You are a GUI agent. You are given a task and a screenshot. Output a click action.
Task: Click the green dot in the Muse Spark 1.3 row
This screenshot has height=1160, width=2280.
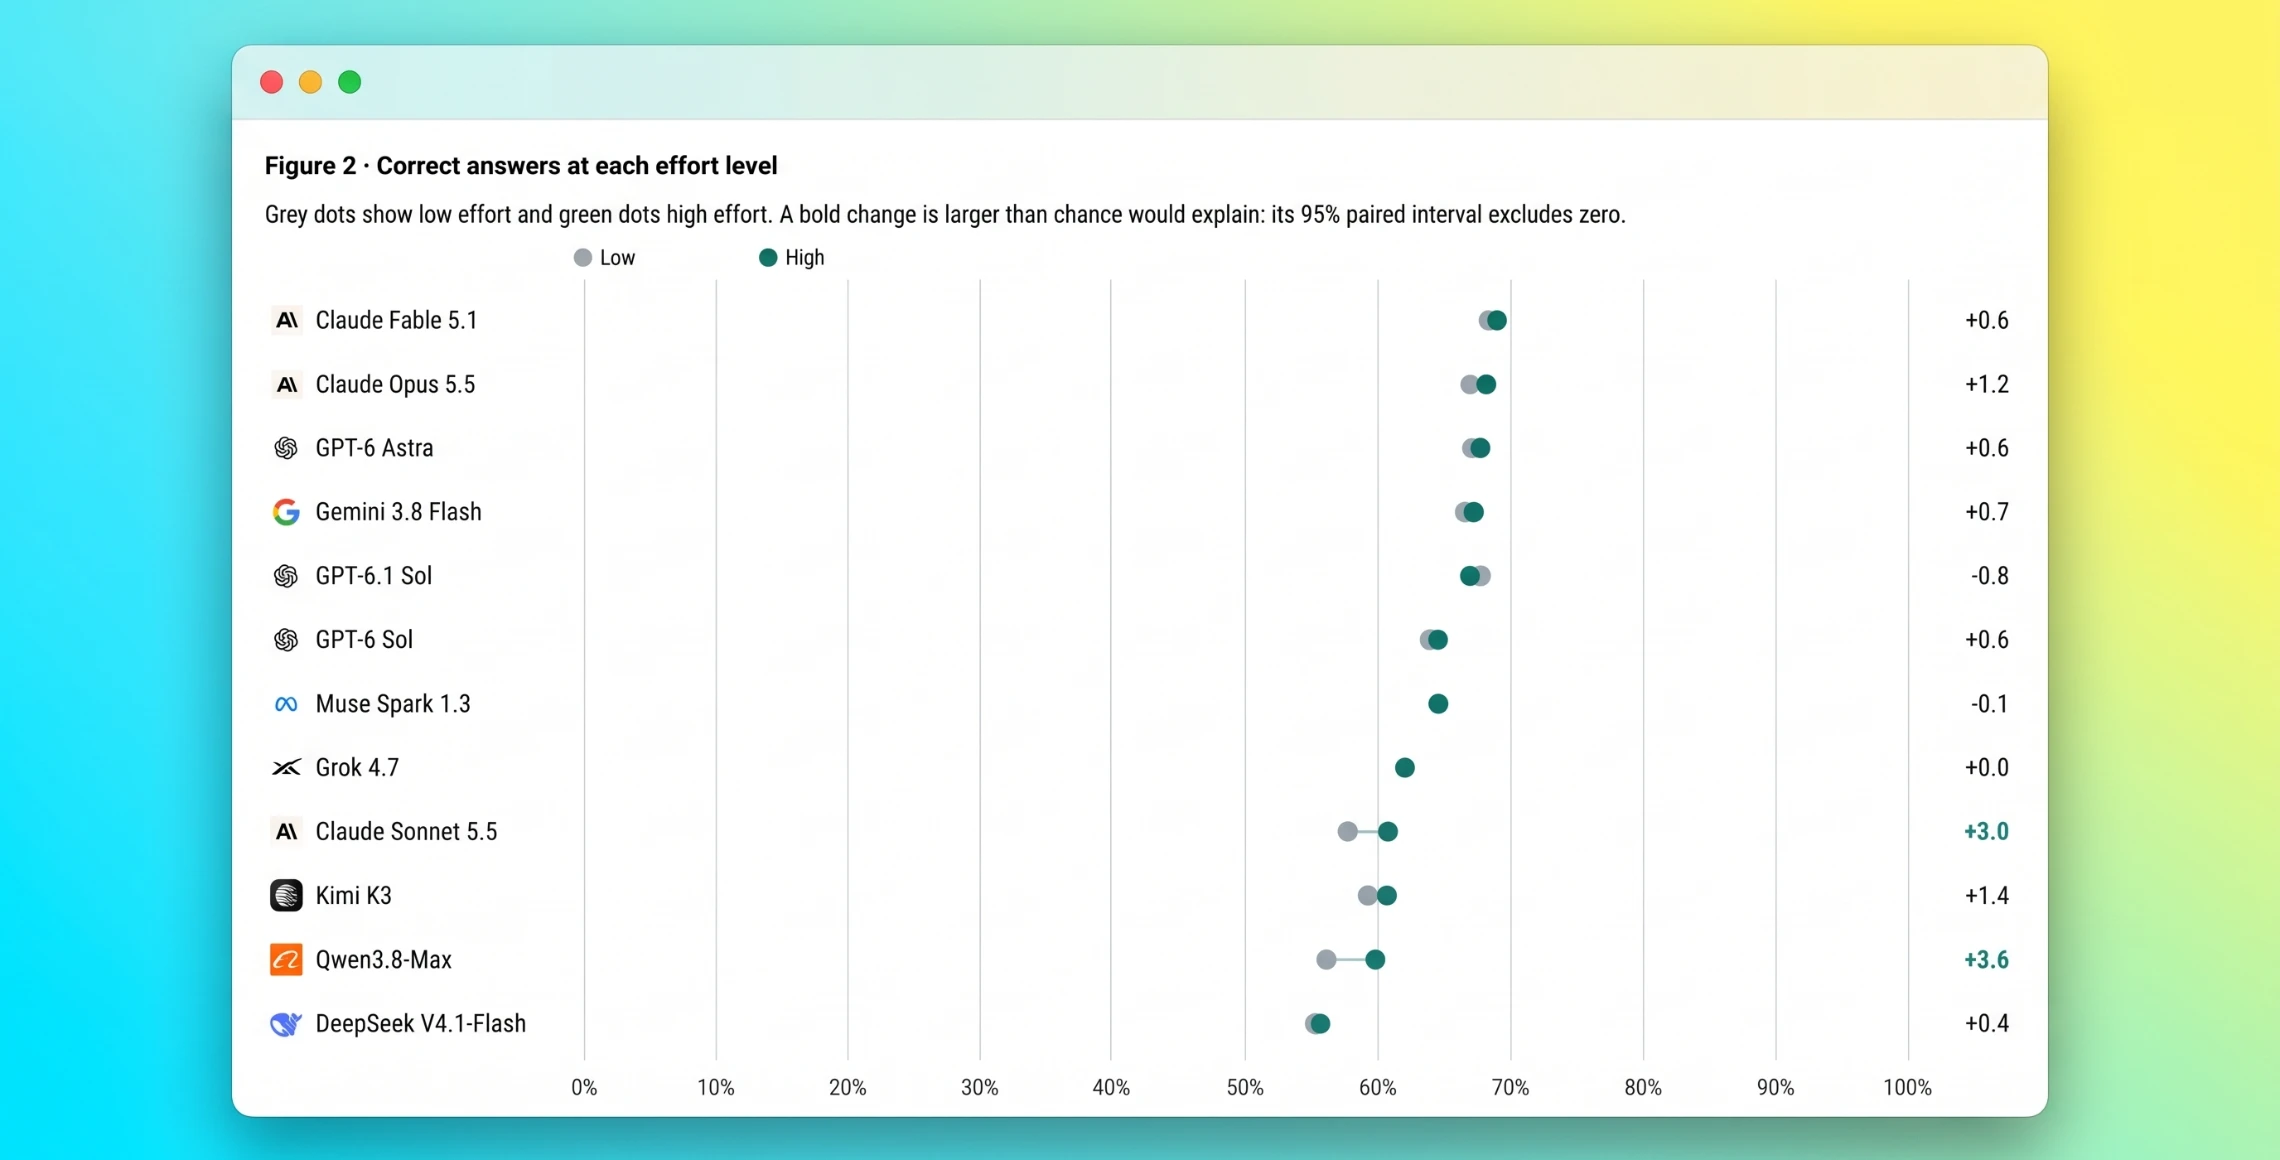pos(1438,704)
